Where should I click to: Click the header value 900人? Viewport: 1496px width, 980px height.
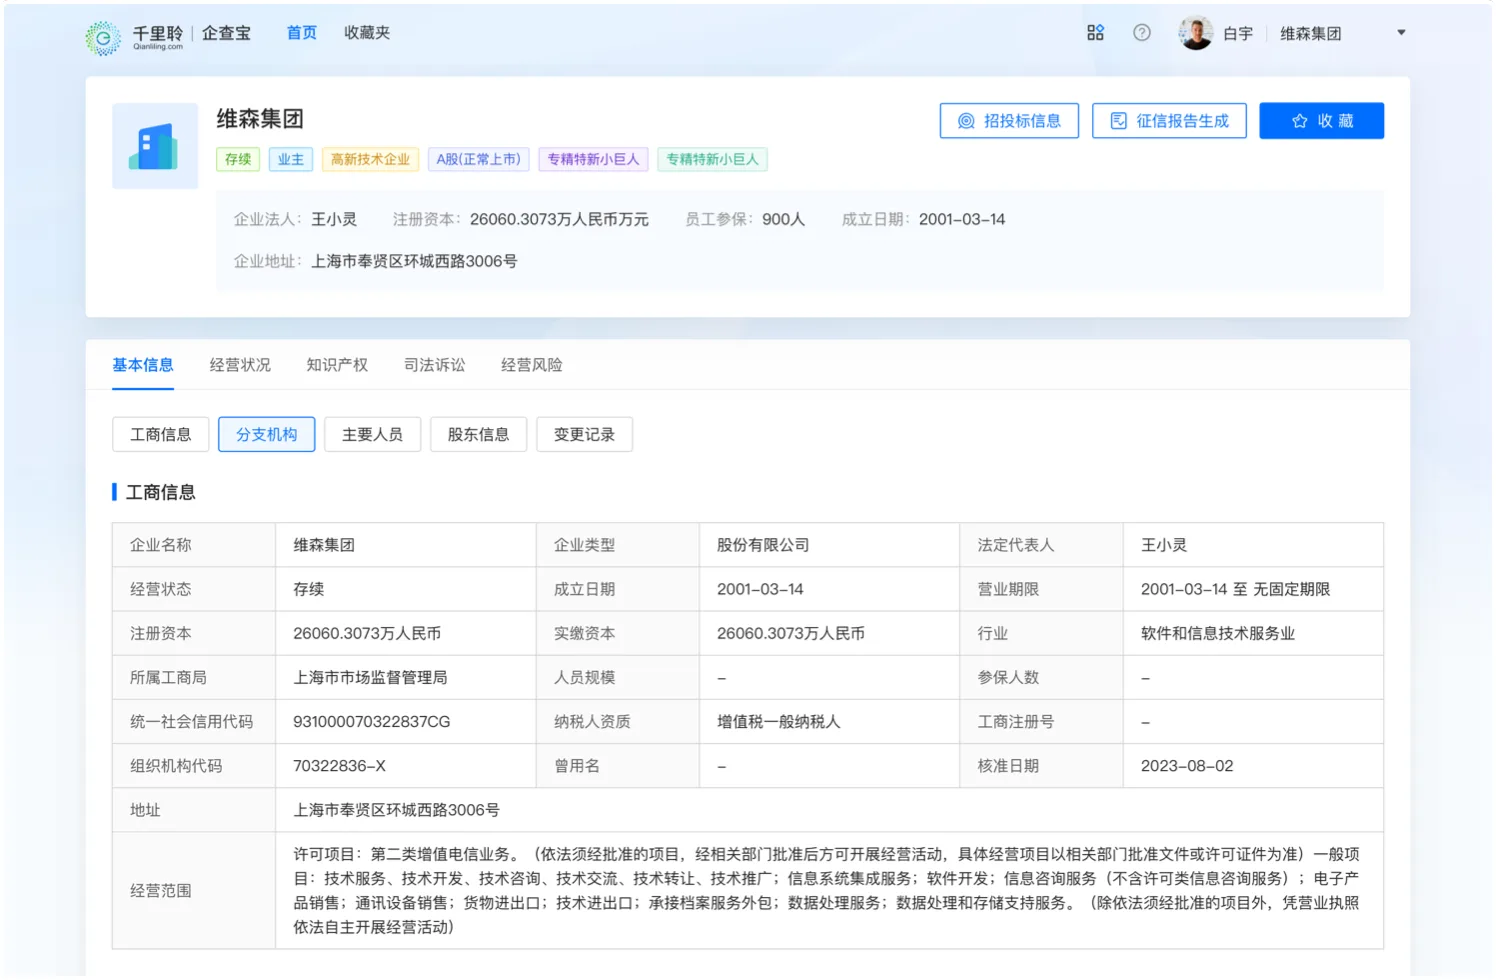(x=784, y=219)
